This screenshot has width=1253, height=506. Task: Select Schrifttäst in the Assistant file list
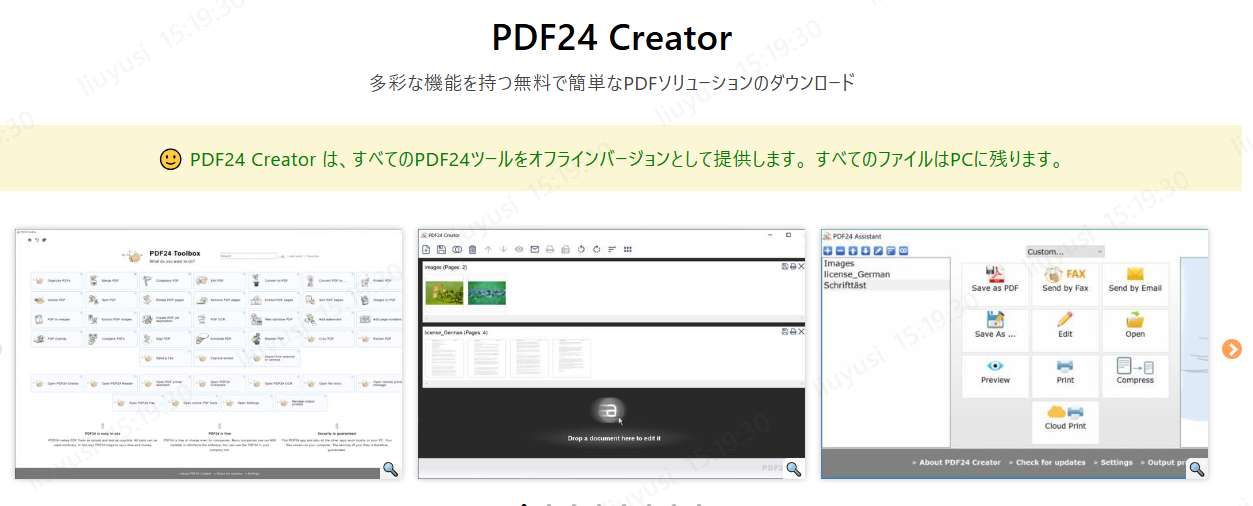pos(845,285)
